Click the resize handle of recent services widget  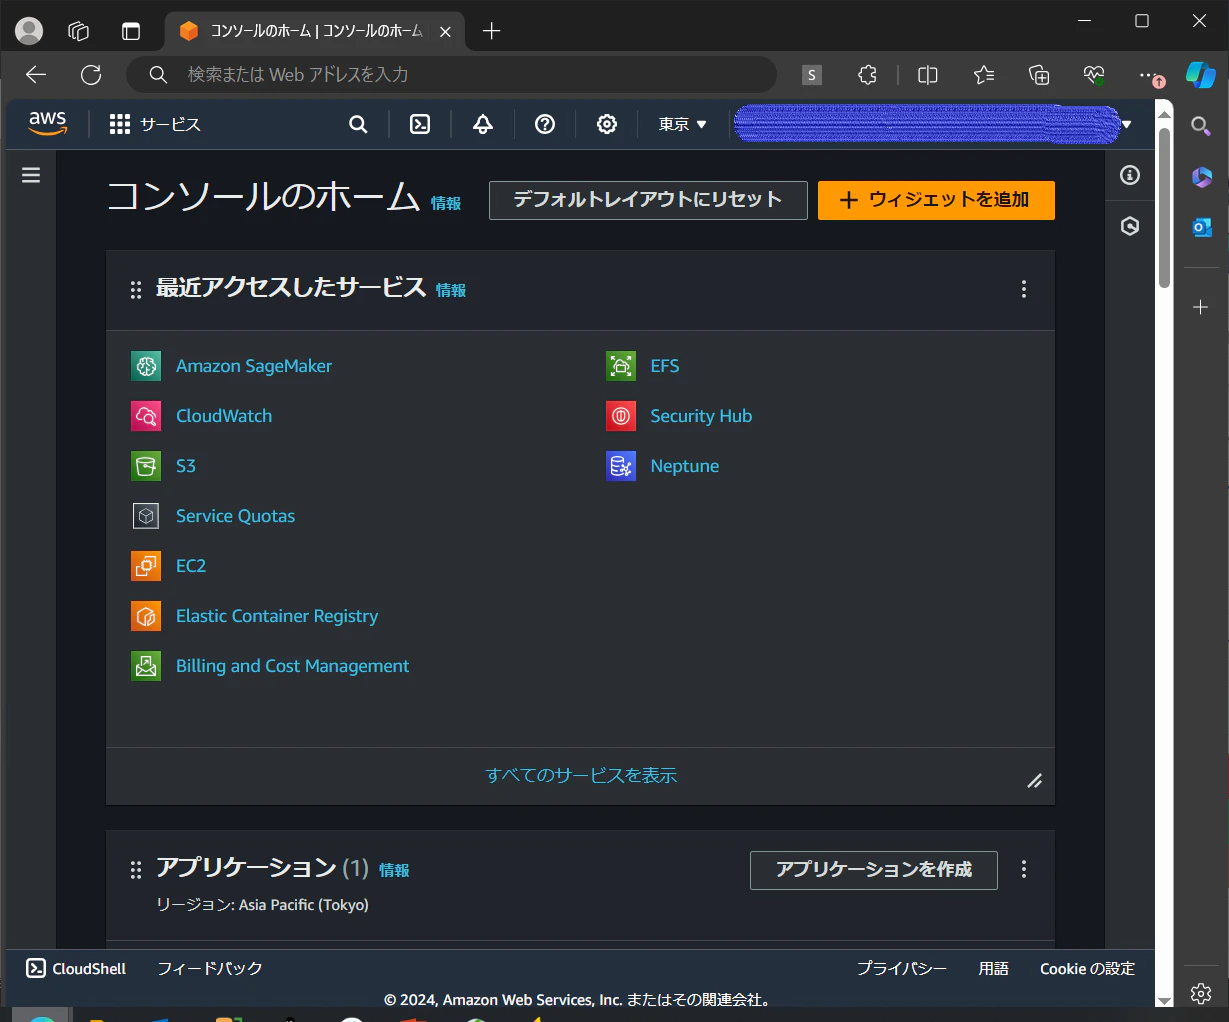tap(1035, 781)
